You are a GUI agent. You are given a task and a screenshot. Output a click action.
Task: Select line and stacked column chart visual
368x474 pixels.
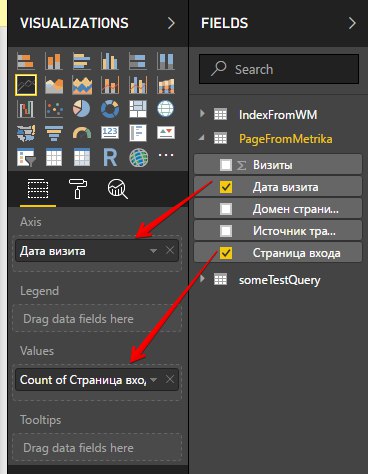(x=110, y=86)
